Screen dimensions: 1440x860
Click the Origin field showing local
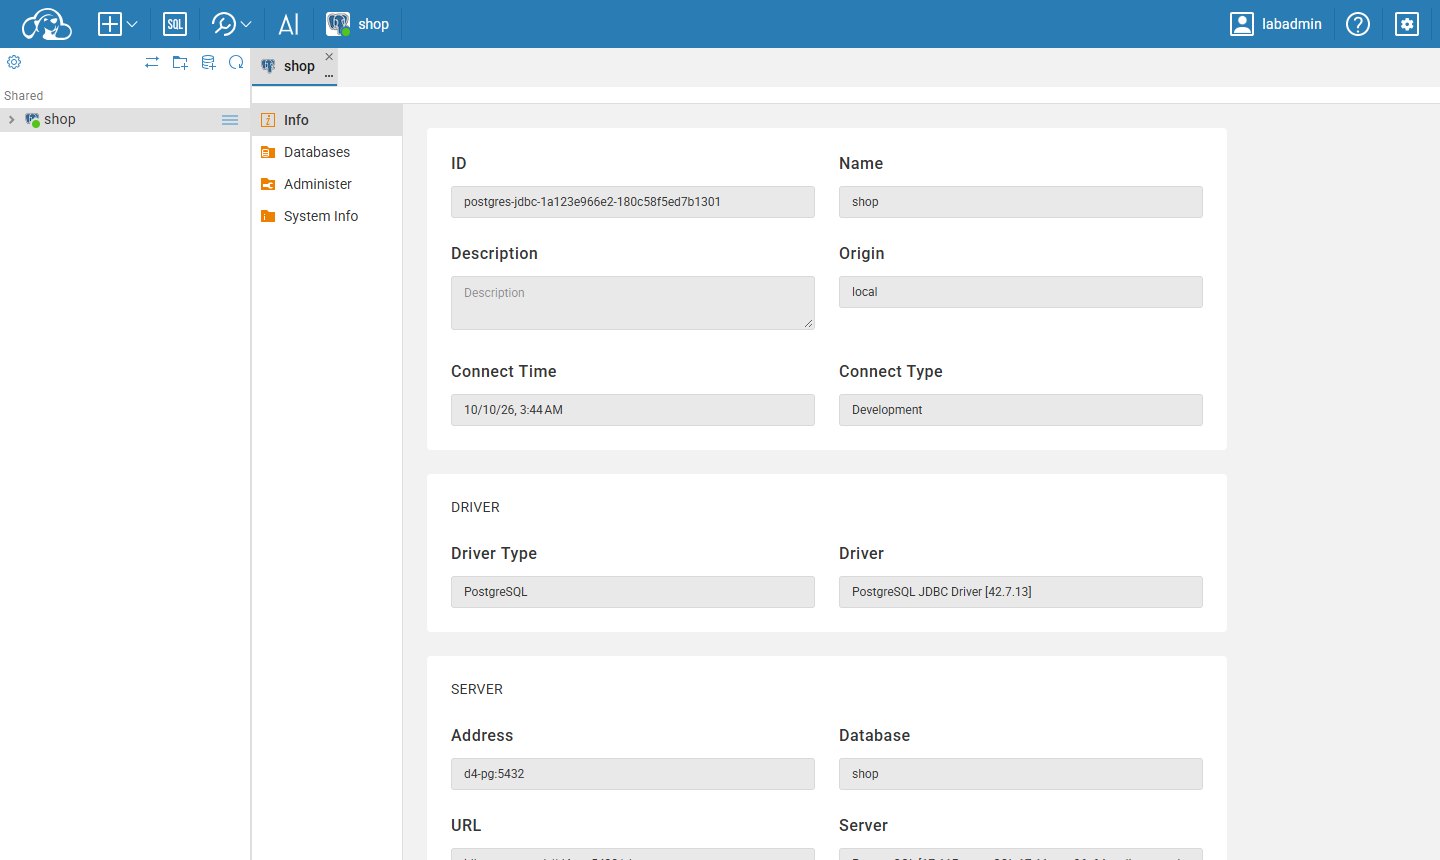click(x=1021, y=292)
